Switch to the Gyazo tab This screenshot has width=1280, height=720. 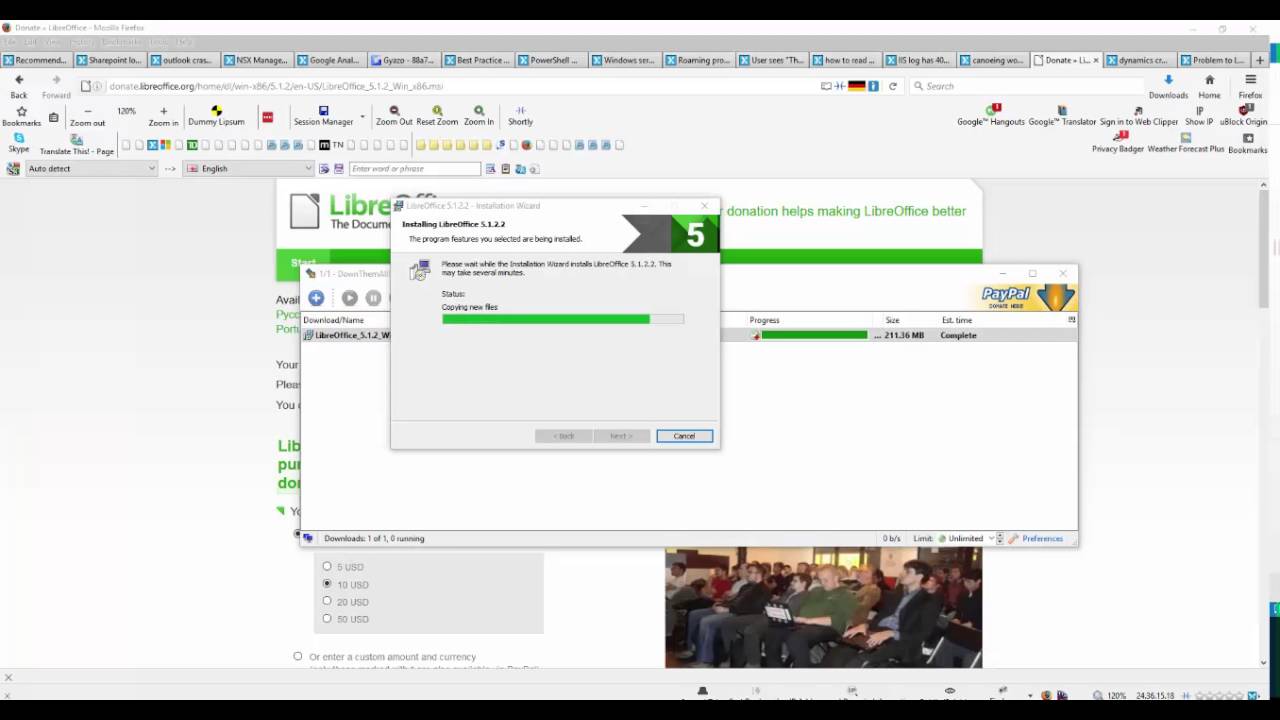click(x=405, y=60)
